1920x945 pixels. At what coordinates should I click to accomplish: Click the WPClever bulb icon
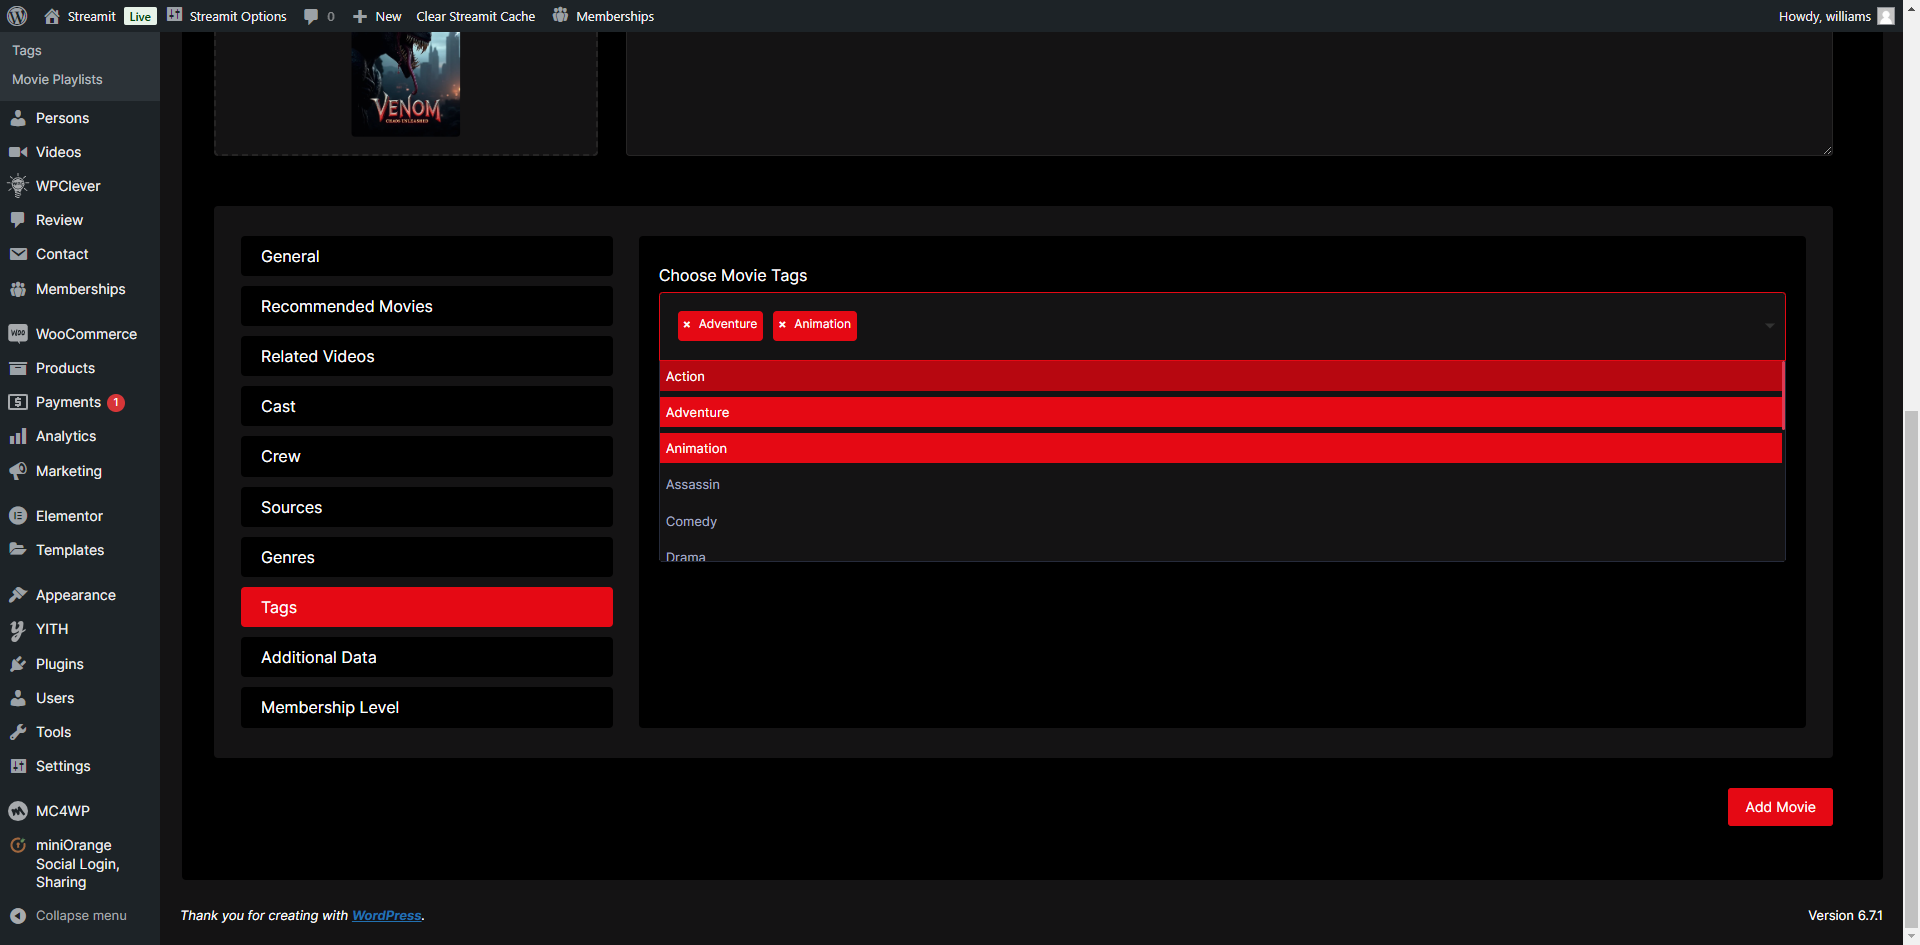18,186
